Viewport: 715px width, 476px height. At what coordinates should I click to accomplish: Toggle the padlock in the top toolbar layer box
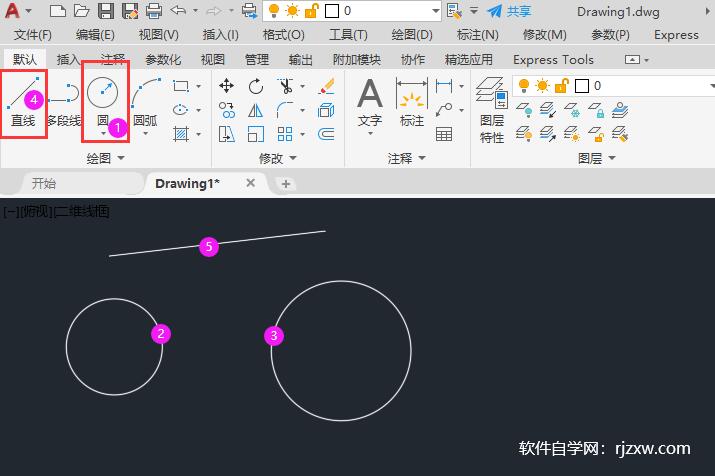point(311,10)
